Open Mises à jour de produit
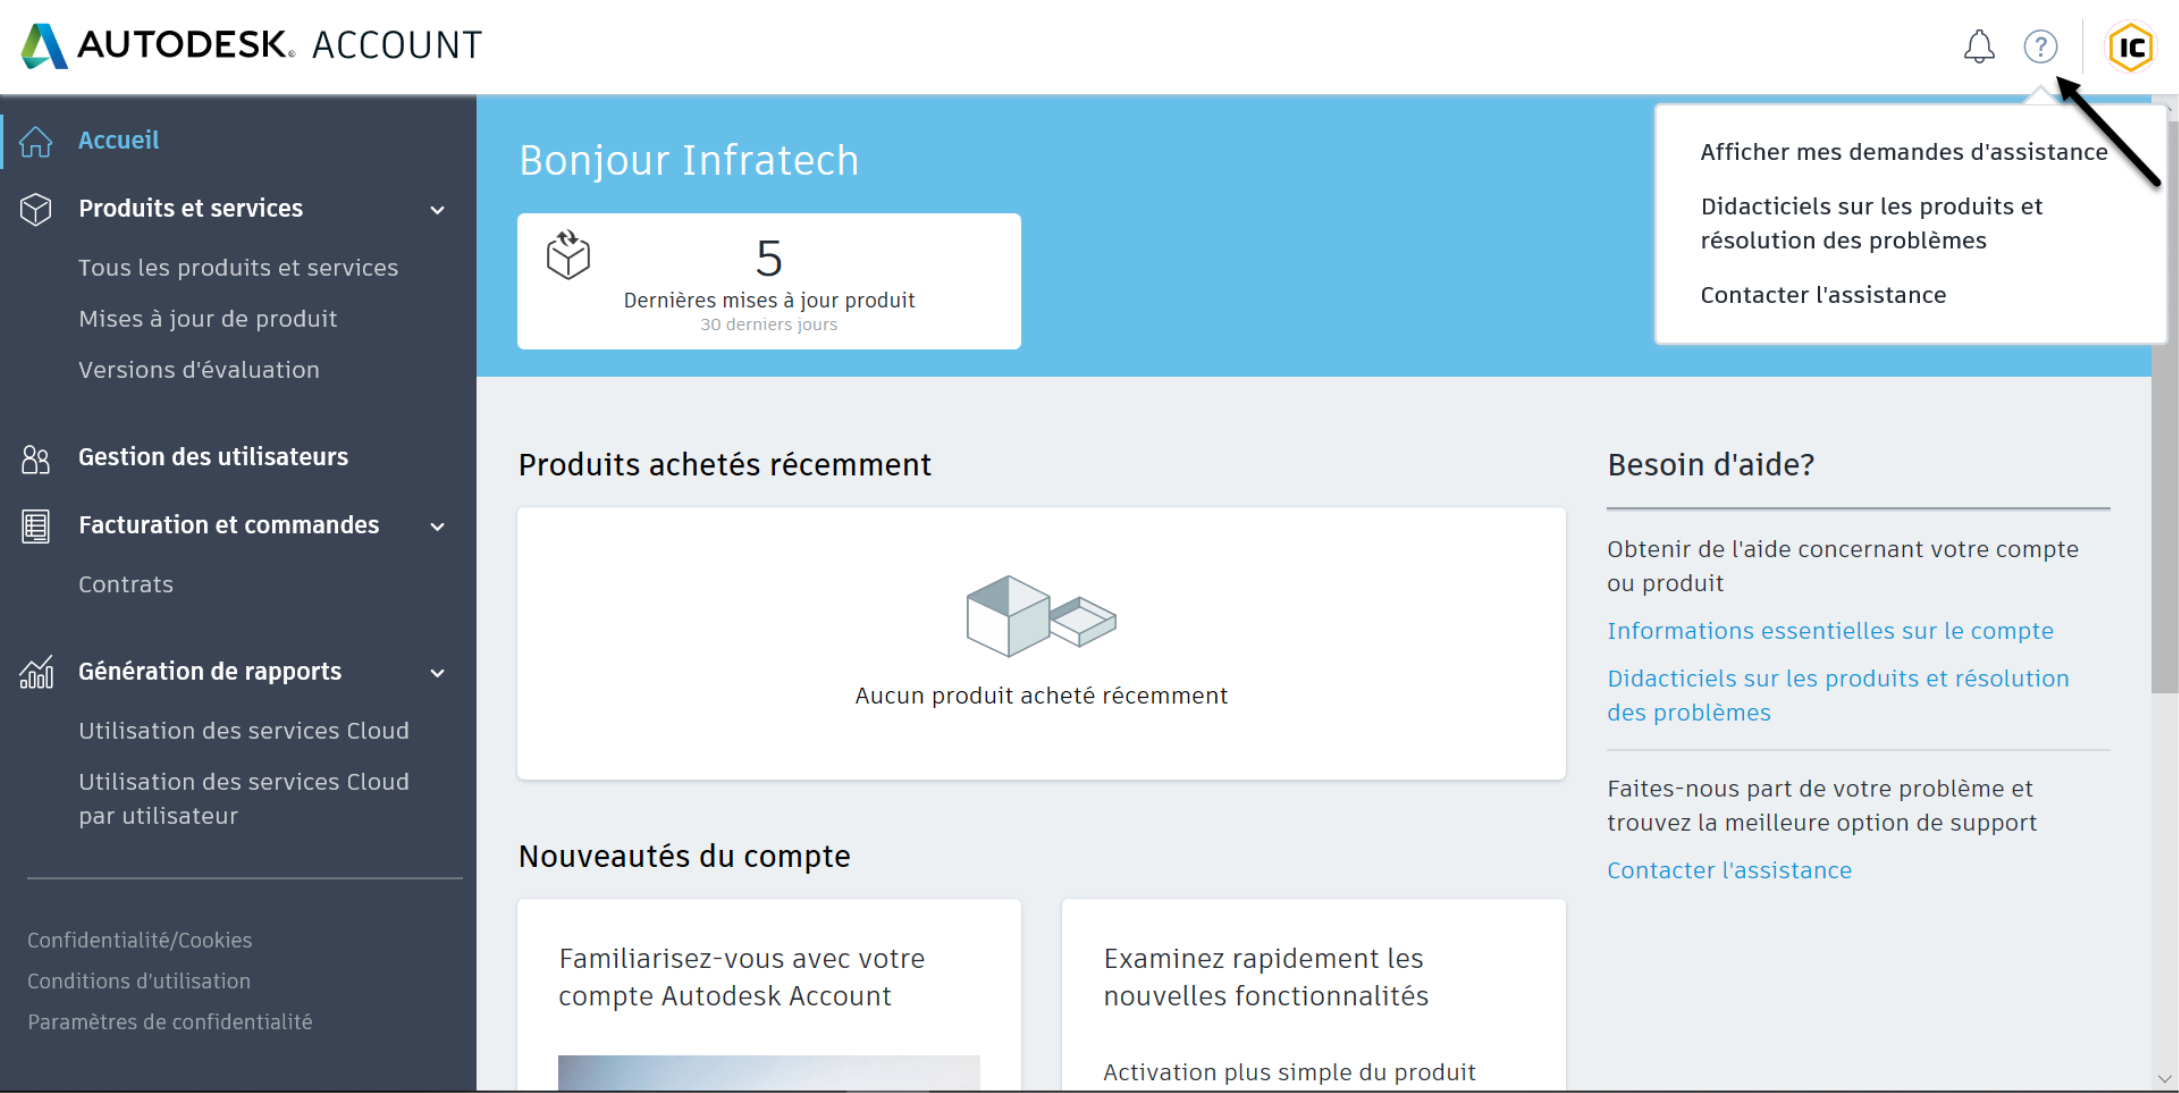The width and height of the screenshot is (2179, 1093). (207, 318)
